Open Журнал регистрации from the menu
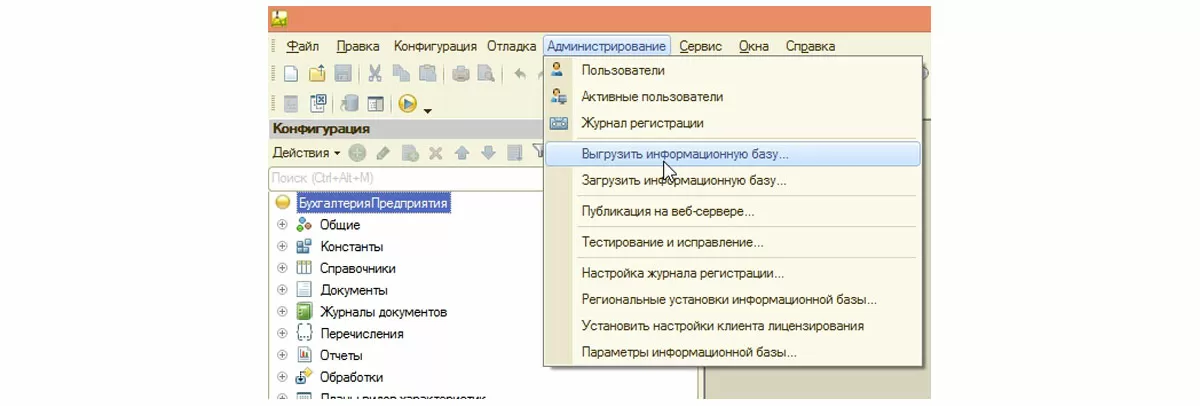The image size is (1200, 406). [x=731, y=123]
